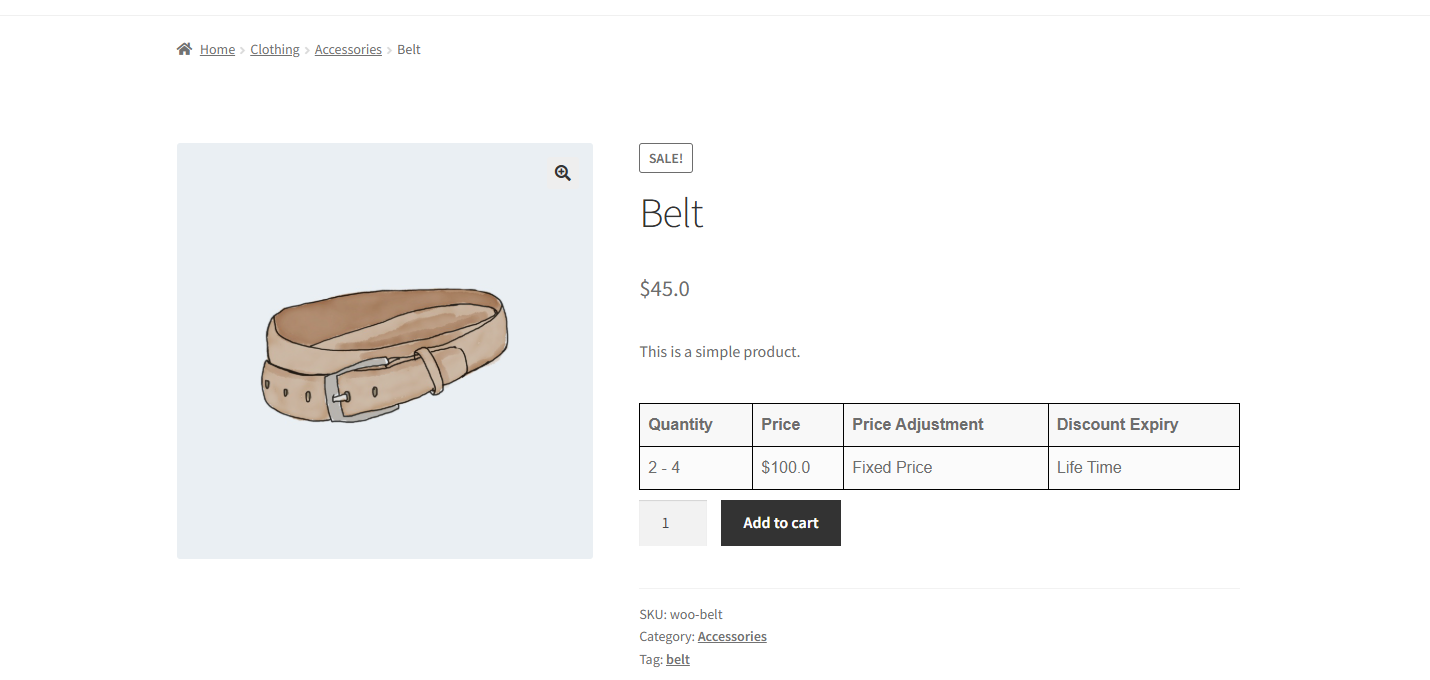This screenshot has width=1430, height=680.
Task: Click the Fixed Price table cell
Action: 892,467
